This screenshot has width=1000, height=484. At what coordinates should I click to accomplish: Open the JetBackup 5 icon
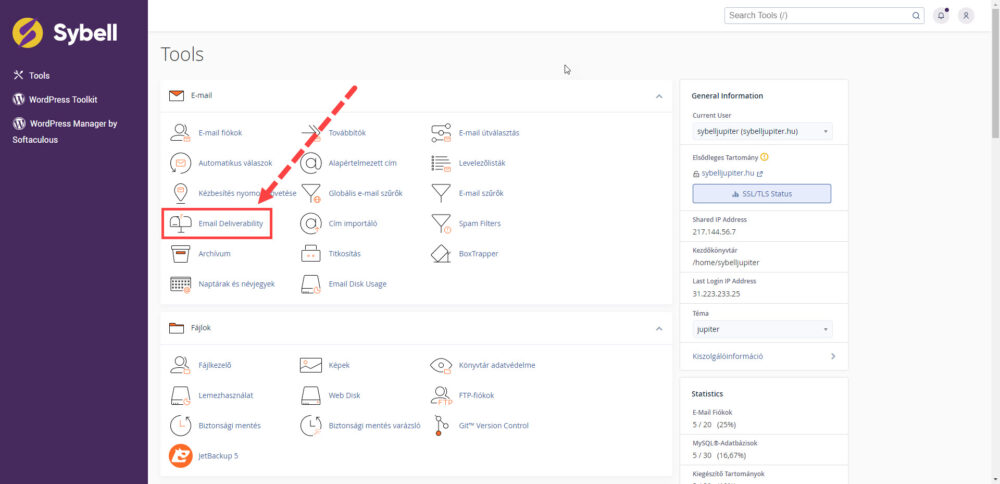click(180, 455)
